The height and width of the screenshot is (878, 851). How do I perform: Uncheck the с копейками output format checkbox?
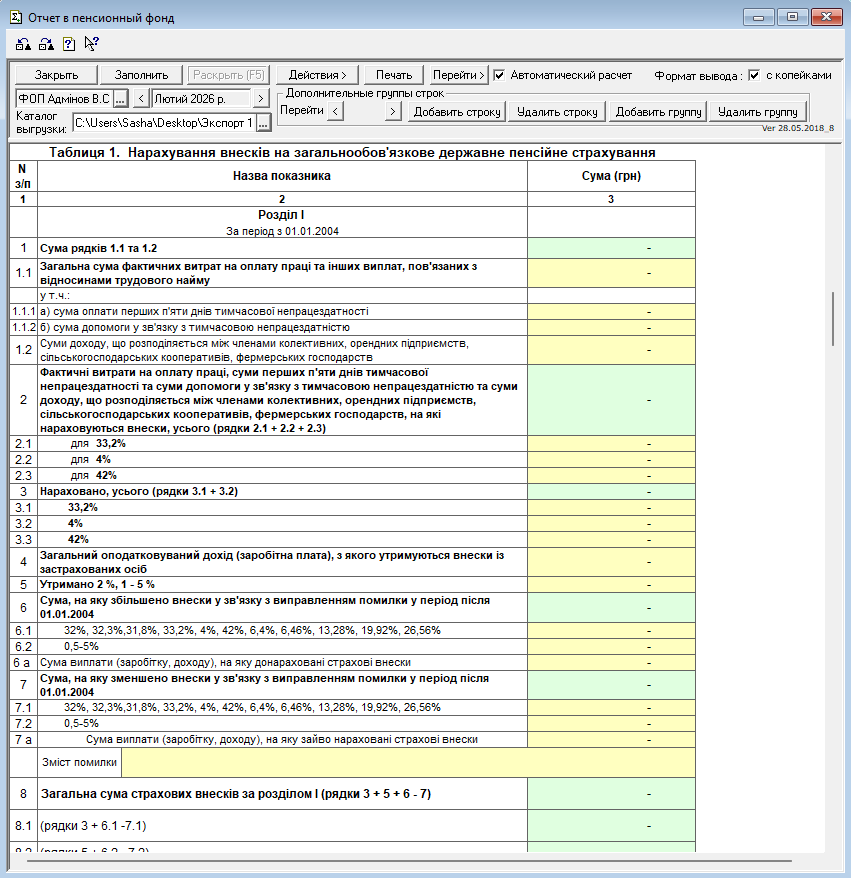(x=755, y=75)
